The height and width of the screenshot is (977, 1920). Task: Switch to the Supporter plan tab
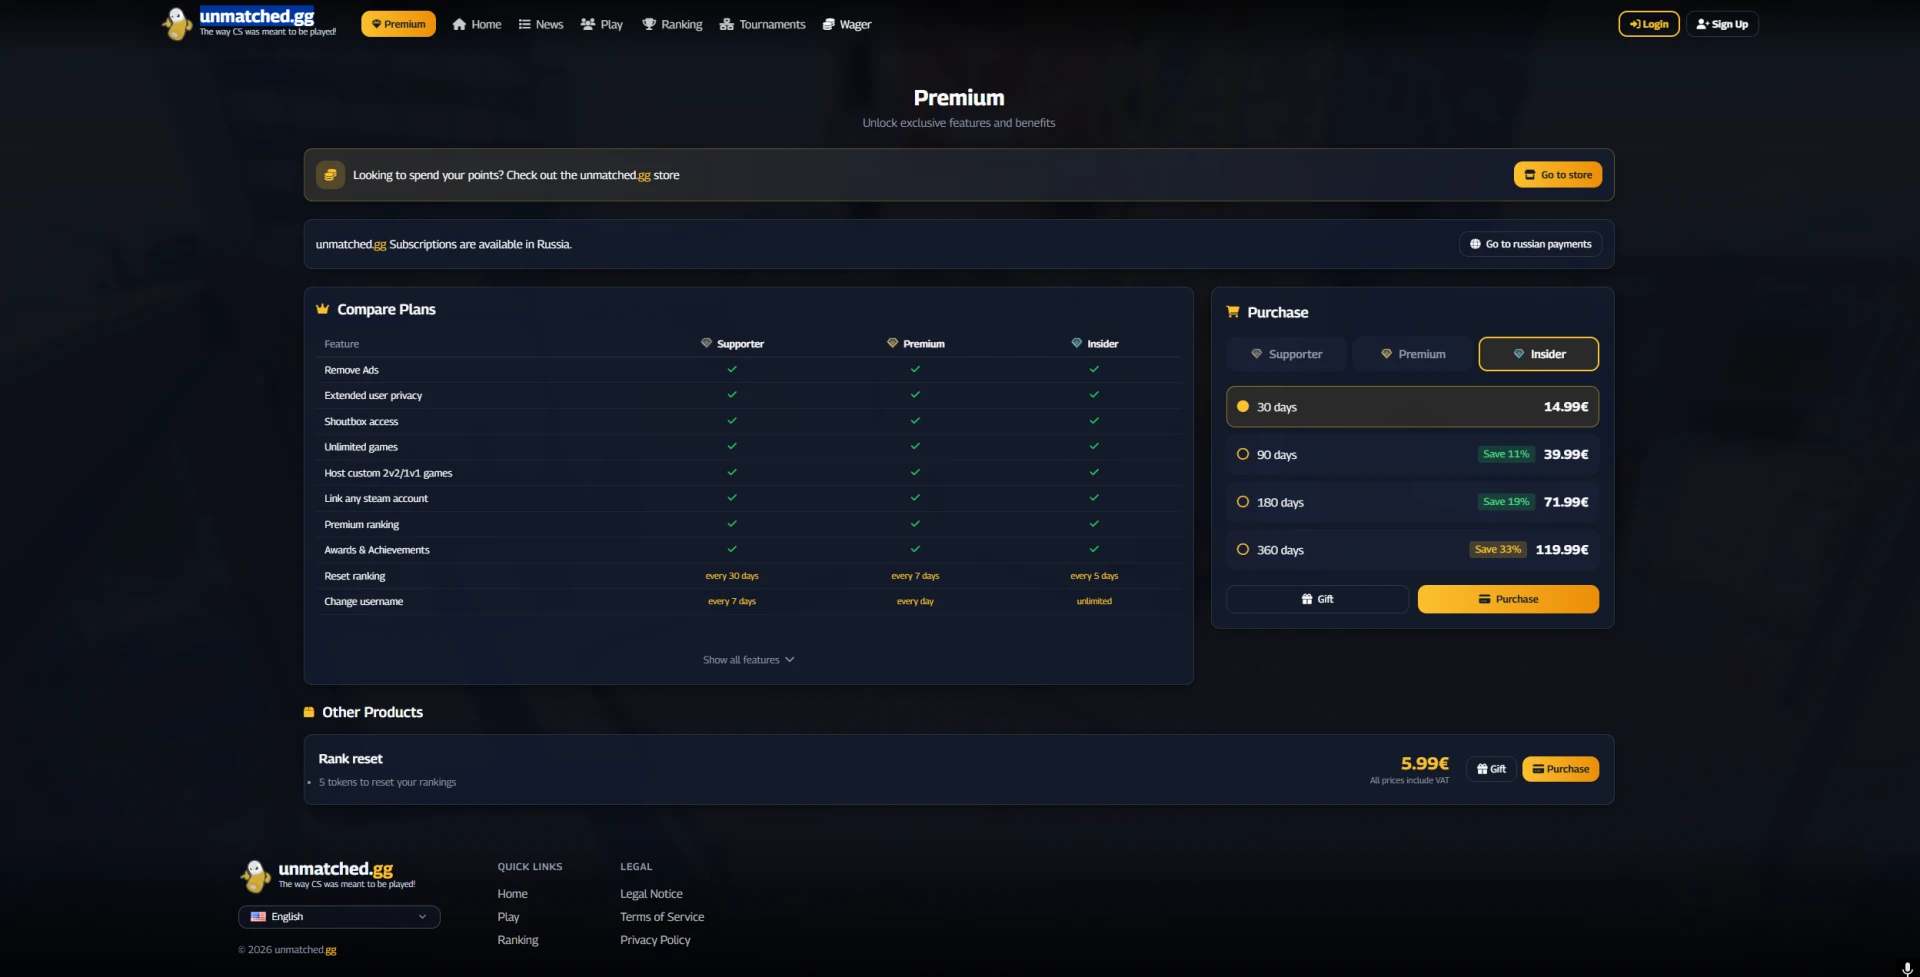(1287, 354)
